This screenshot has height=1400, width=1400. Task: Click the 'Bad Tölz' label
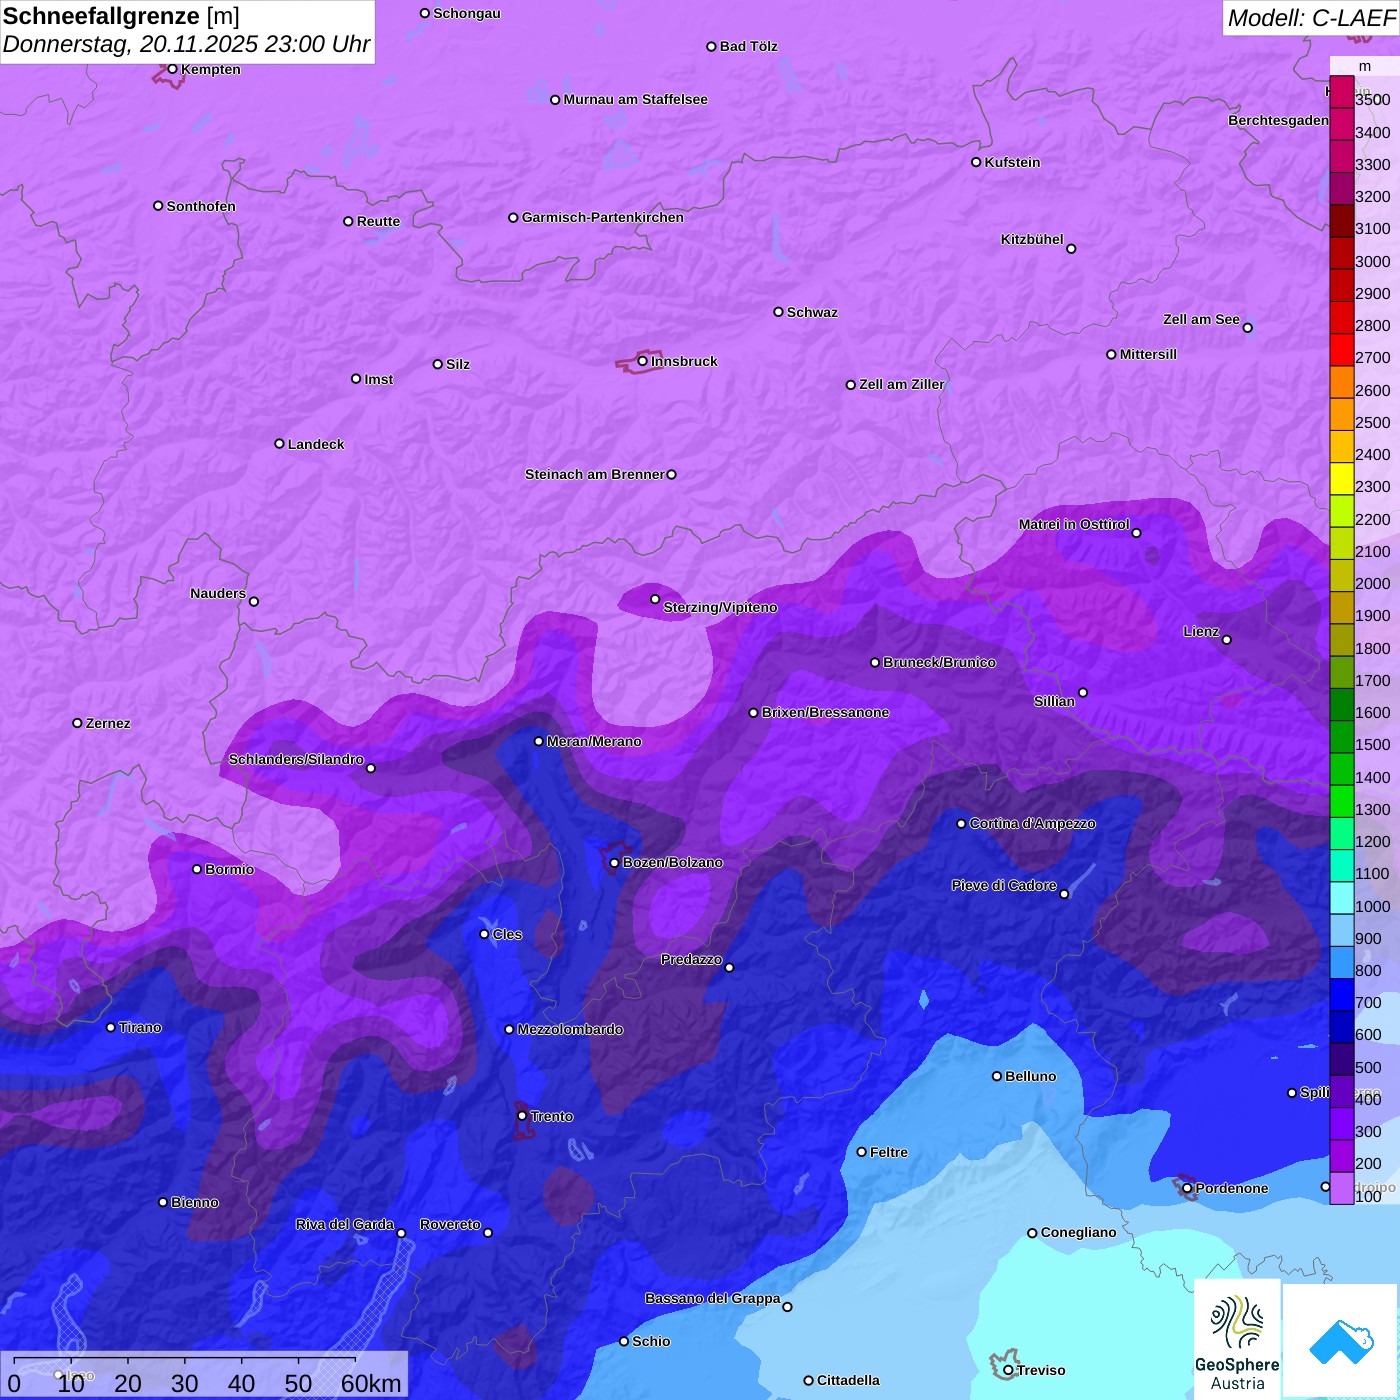point(748,46)
